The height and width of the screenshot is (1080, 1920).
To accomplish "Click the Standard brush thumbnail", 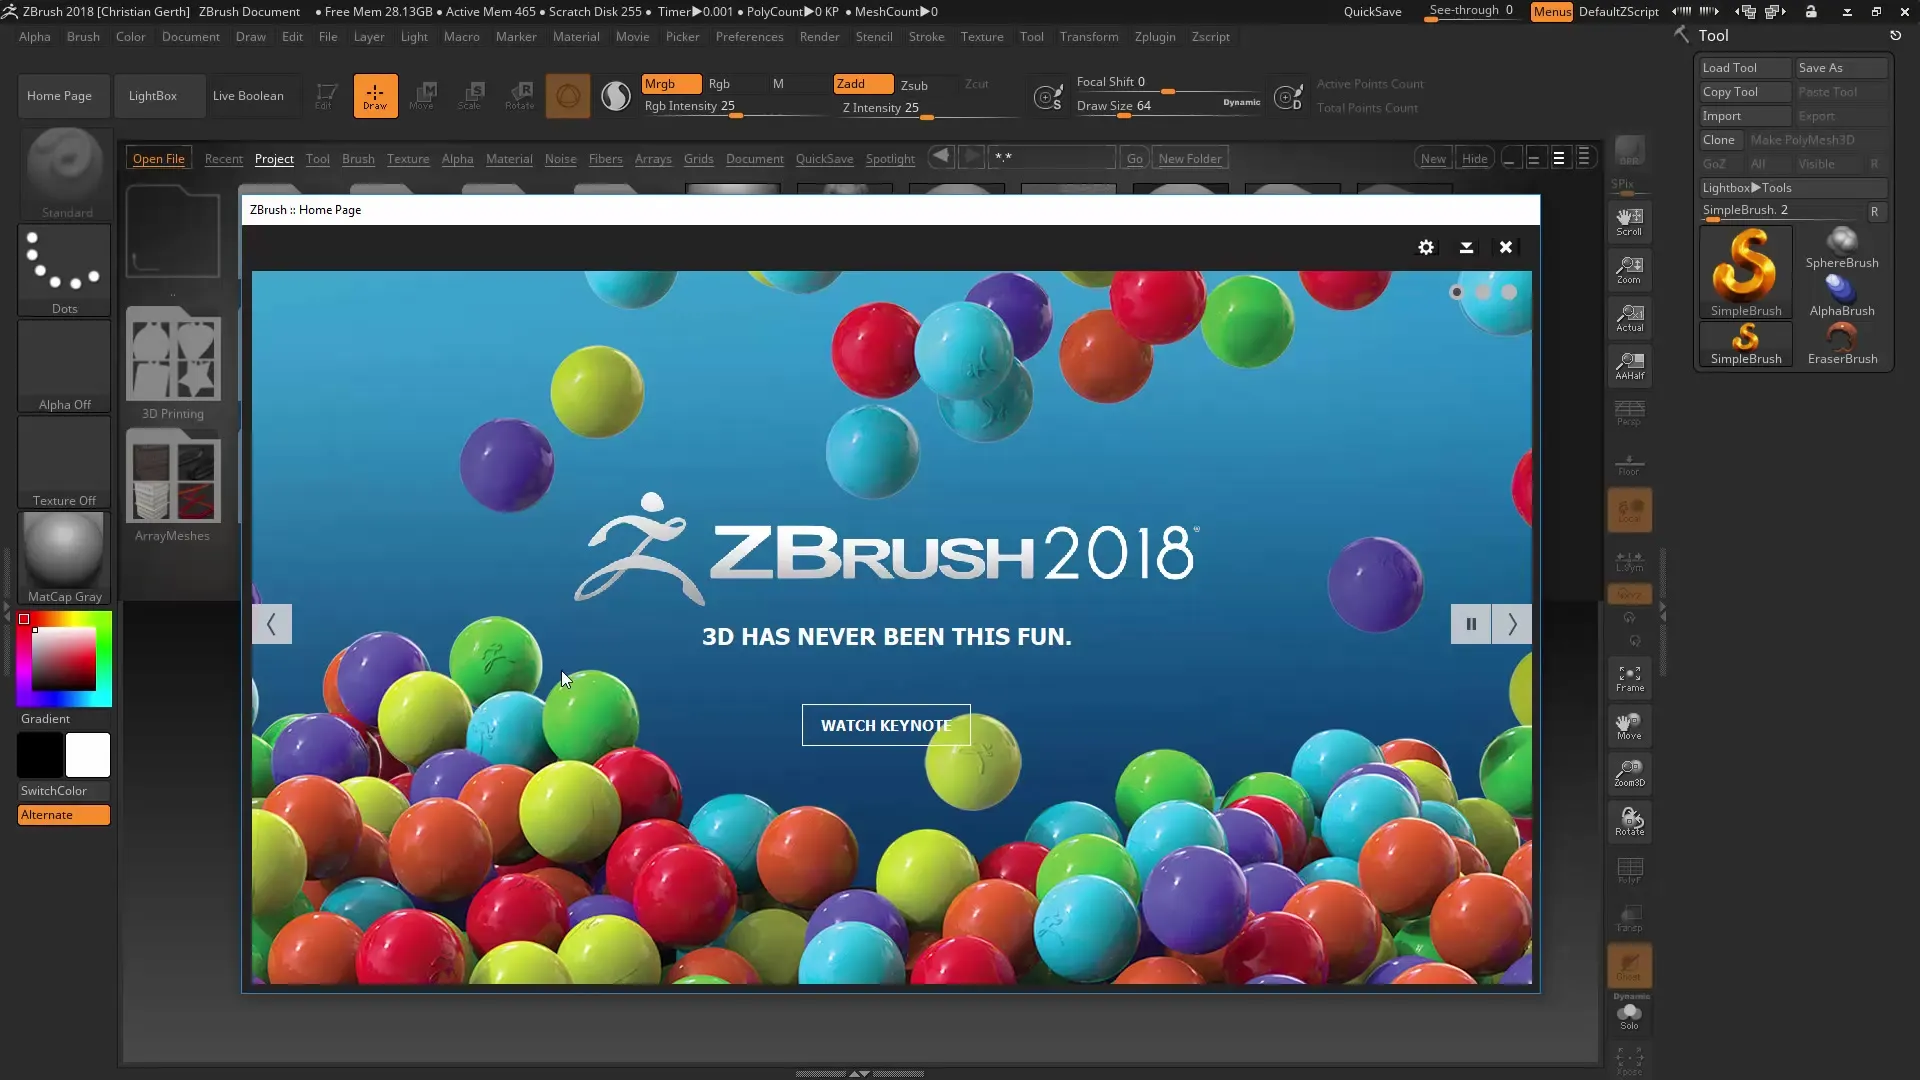I will [65, 174].
